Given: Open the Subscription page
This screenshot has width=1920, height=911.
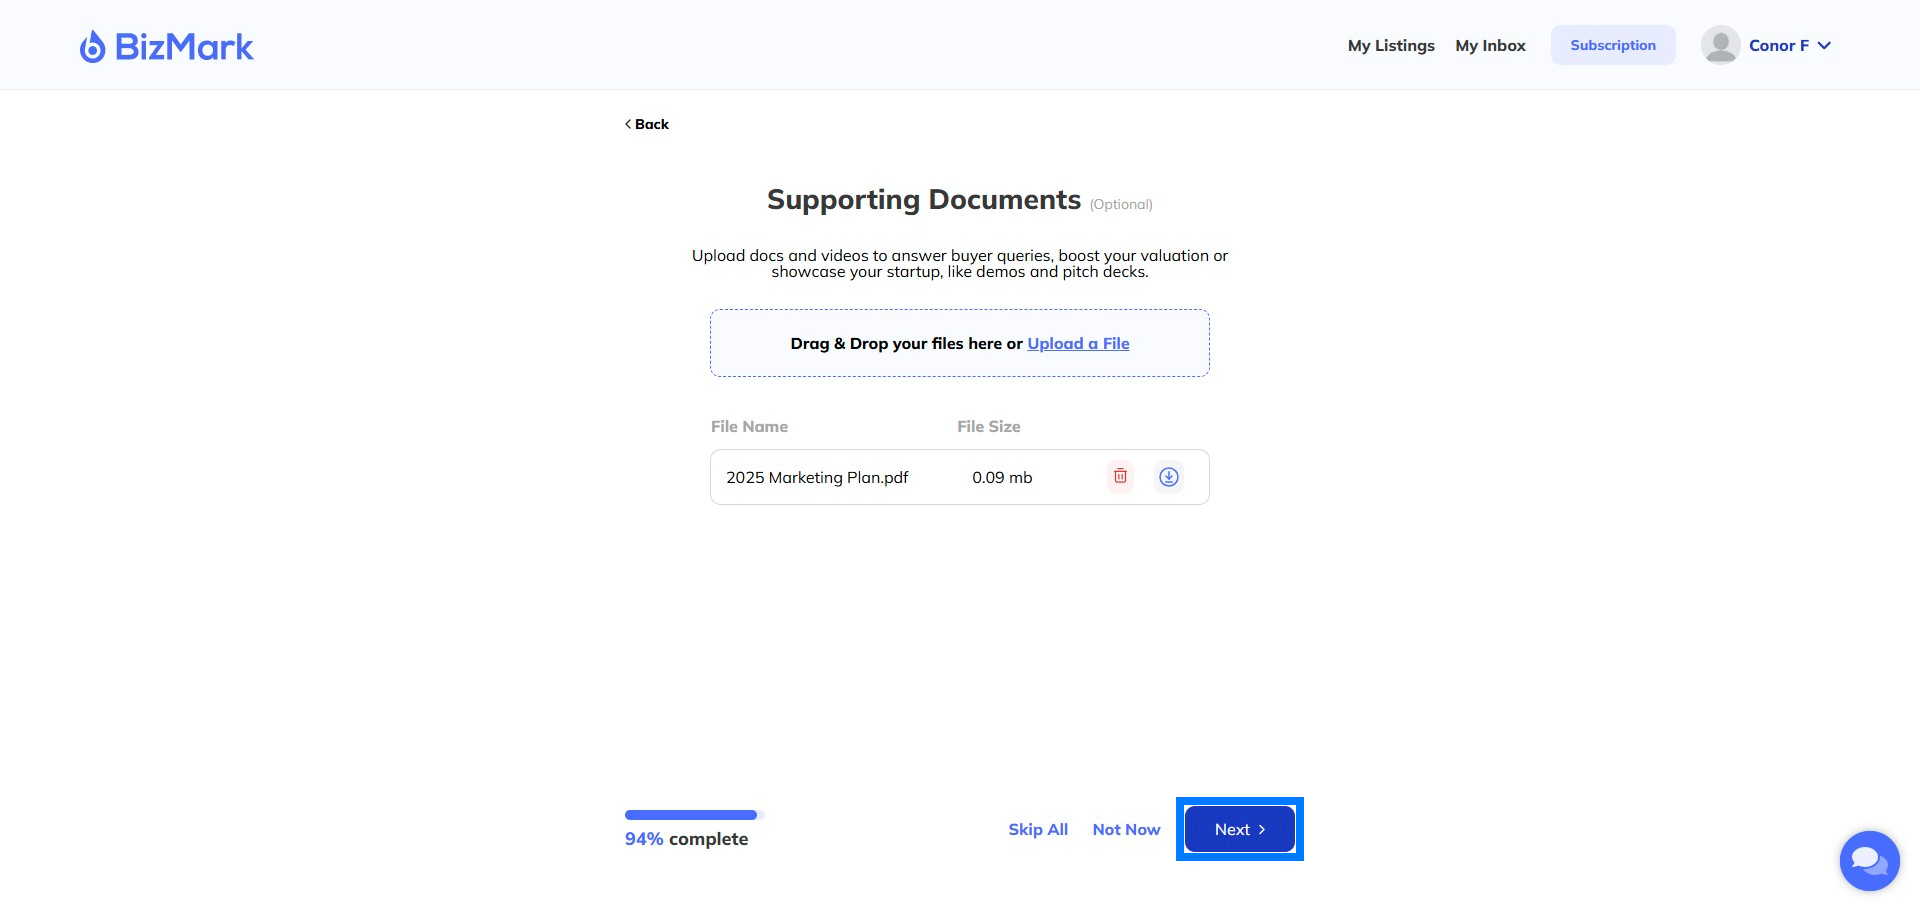Looking at the screenshot, I should click(x=1613, y=45).
